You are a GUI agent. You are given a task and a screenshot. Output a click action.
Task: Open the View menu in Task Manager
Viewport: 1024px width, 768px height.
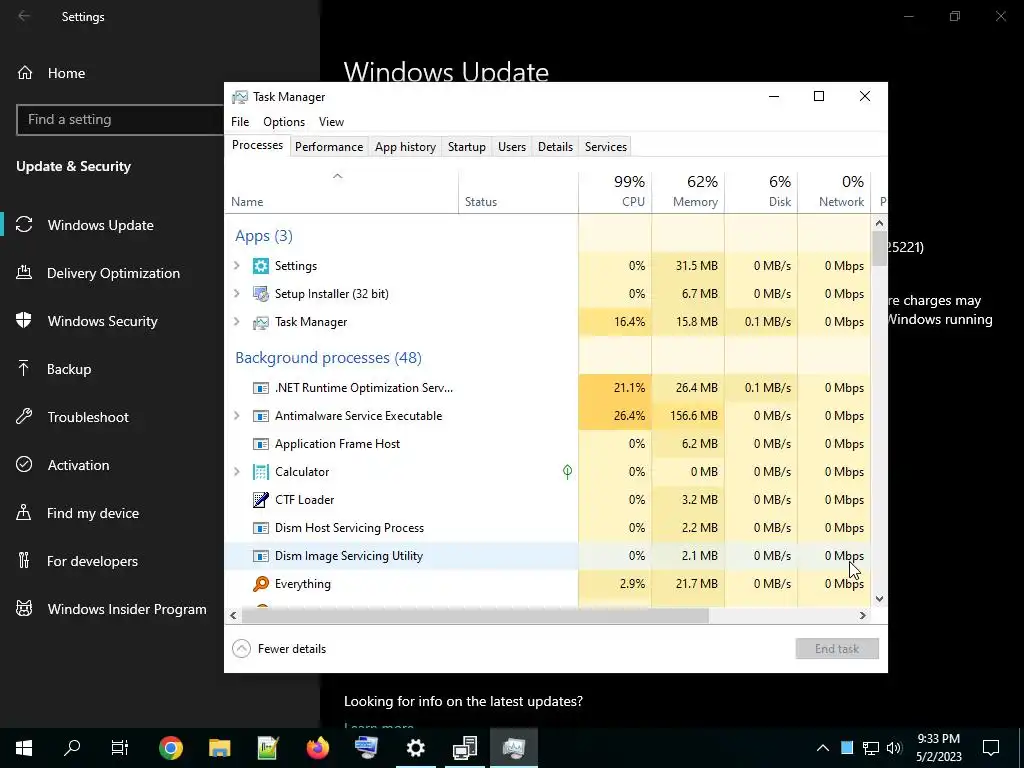click(331, 122)
